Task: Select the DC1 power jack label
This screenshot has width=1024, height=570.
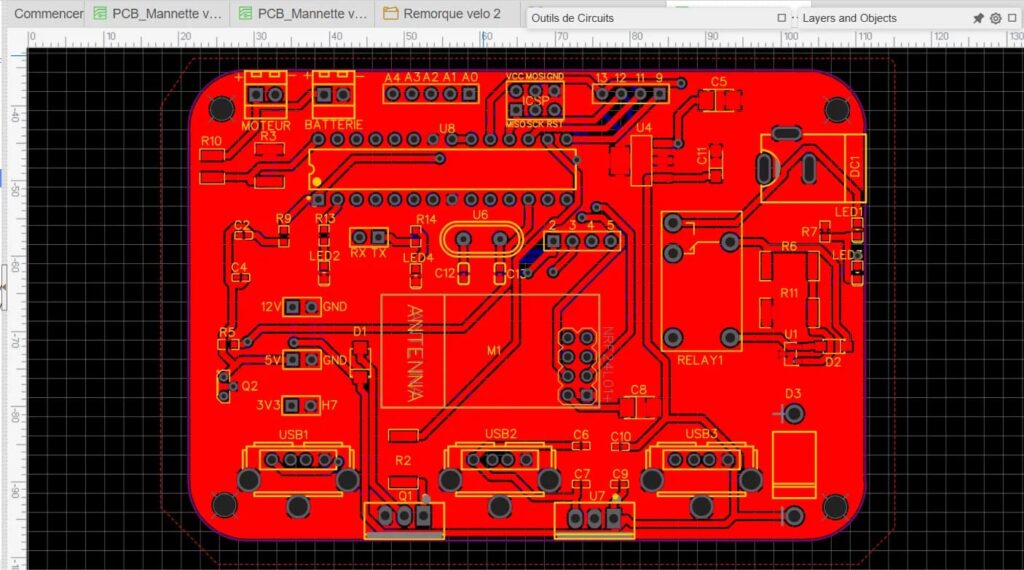Action: pyautogui.click(x=855, y=166)
